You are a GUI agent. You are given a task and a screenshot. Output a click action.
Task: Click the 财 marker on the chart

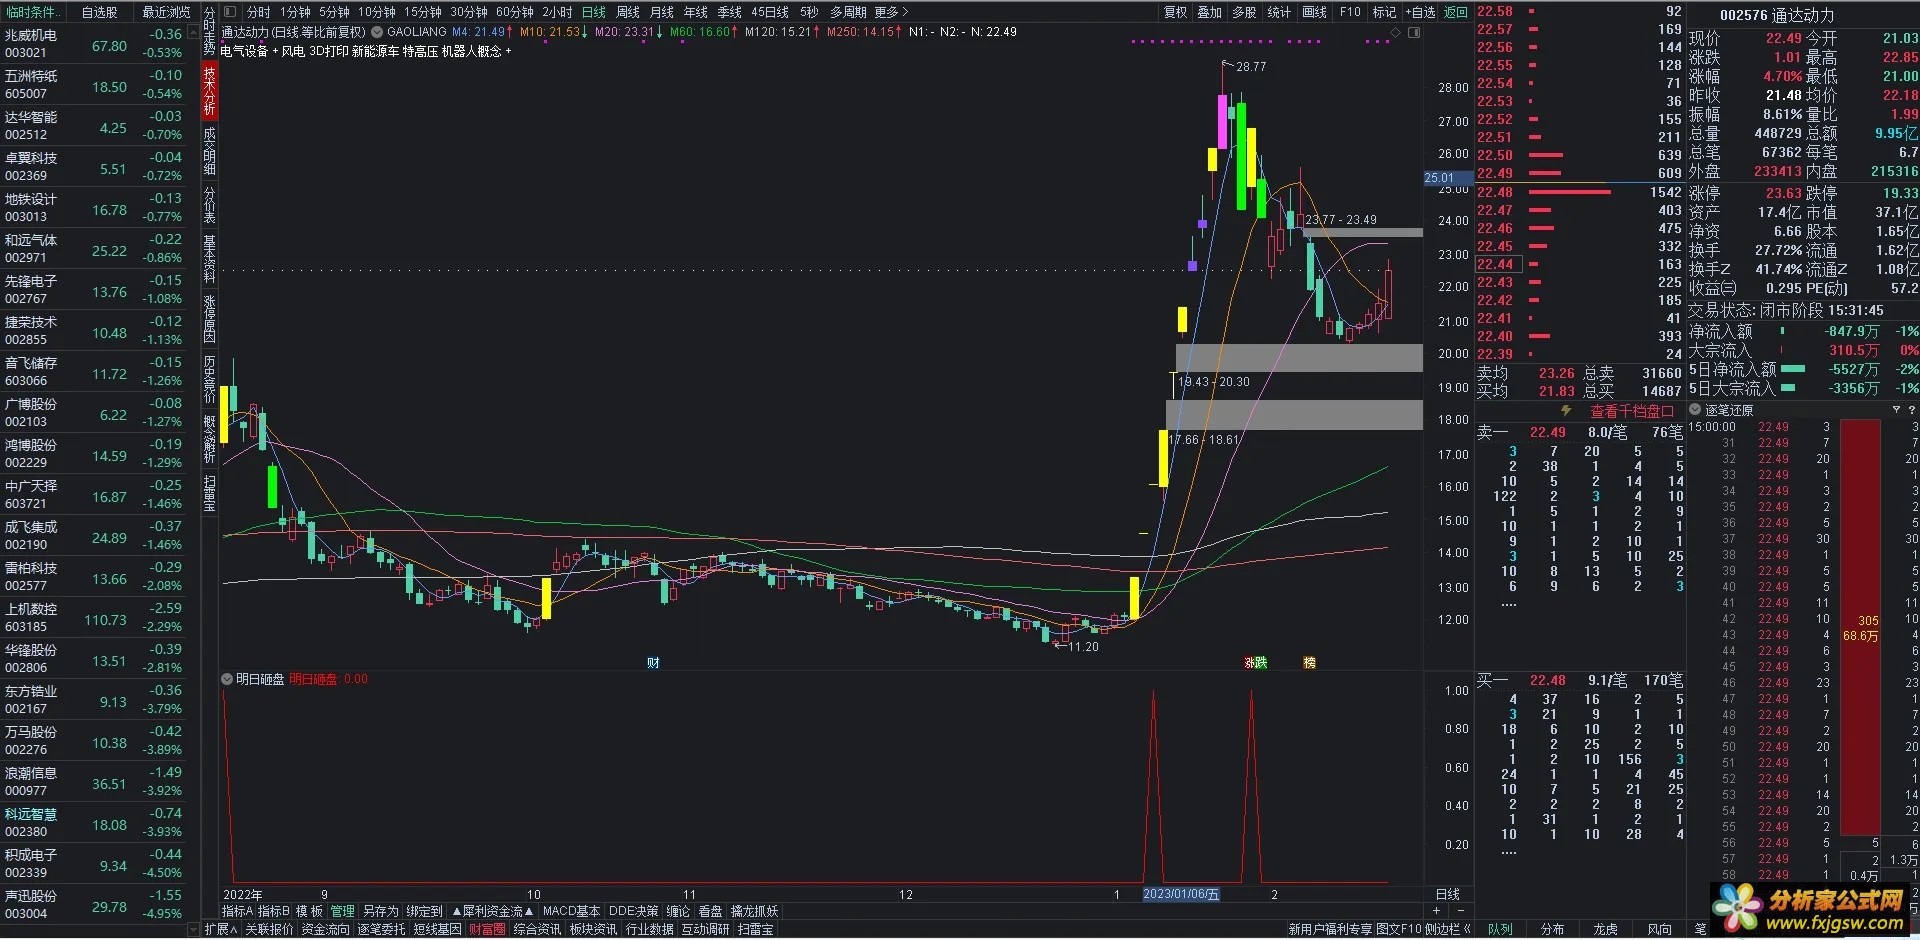coord(653,663)
